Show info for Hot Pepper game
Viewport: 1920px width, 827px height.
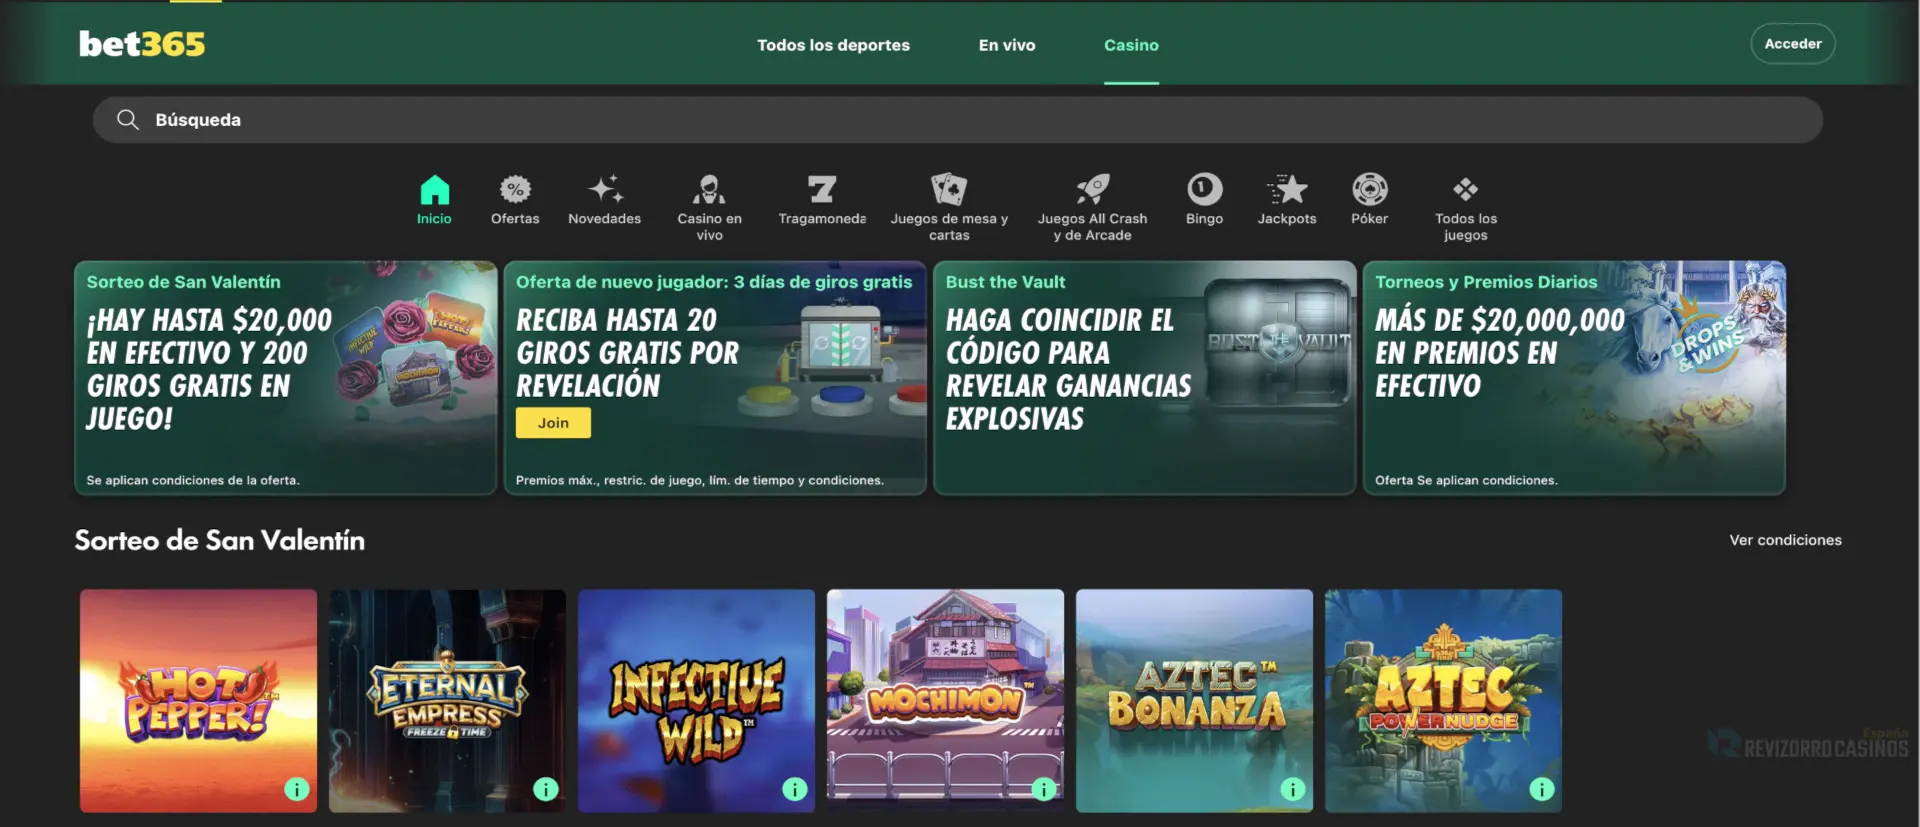click(297, 789)
